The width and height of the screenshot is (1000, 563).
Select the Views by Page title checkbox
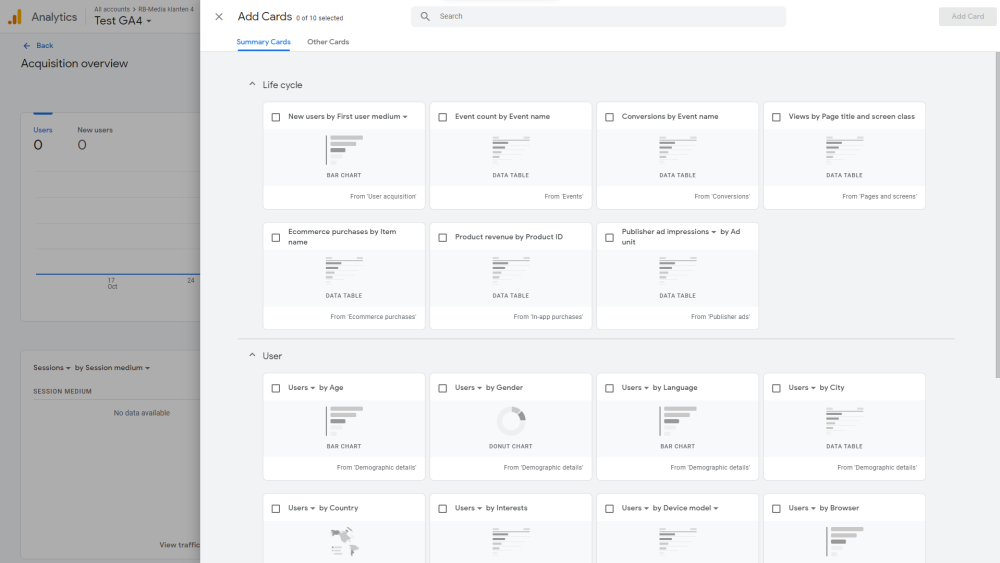coord(776,117)
